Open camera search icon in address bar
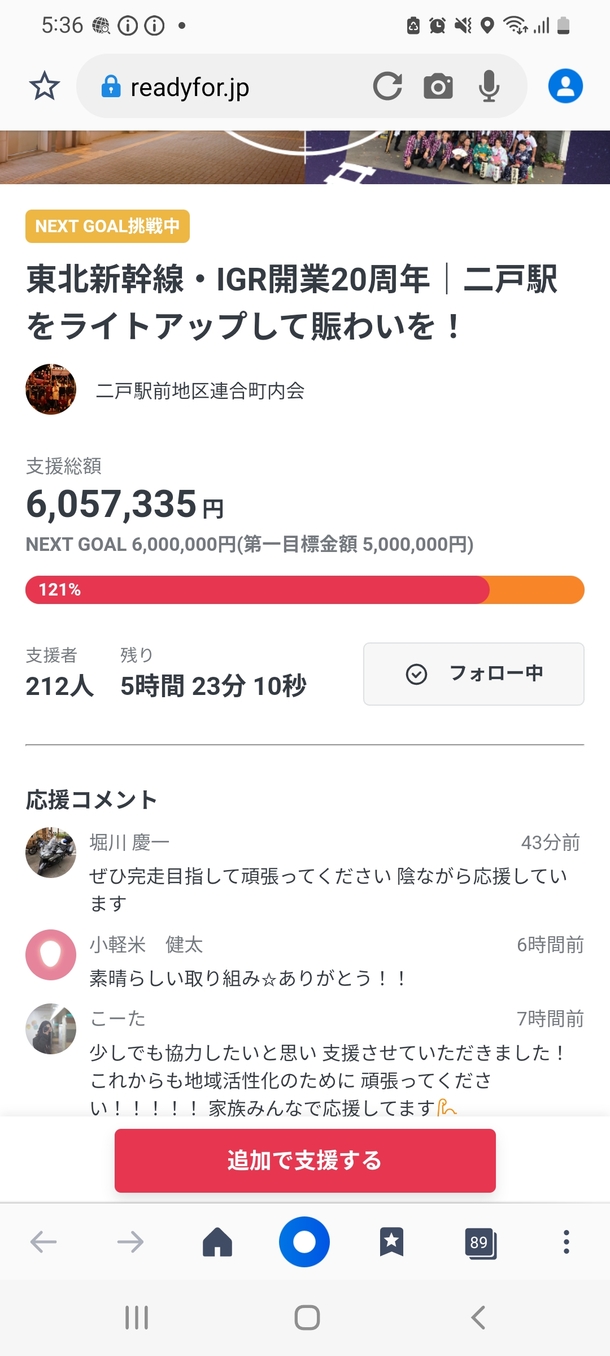 (x=438, y=87)
